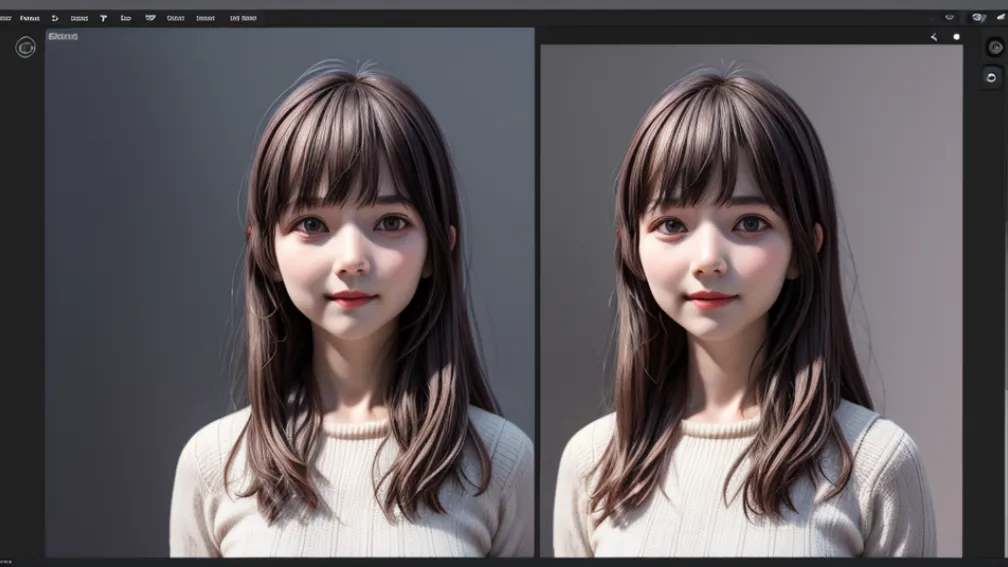Select the right portrait image on lighter background
Viewport: 1008px width, 567px height.
coord(750,300)
